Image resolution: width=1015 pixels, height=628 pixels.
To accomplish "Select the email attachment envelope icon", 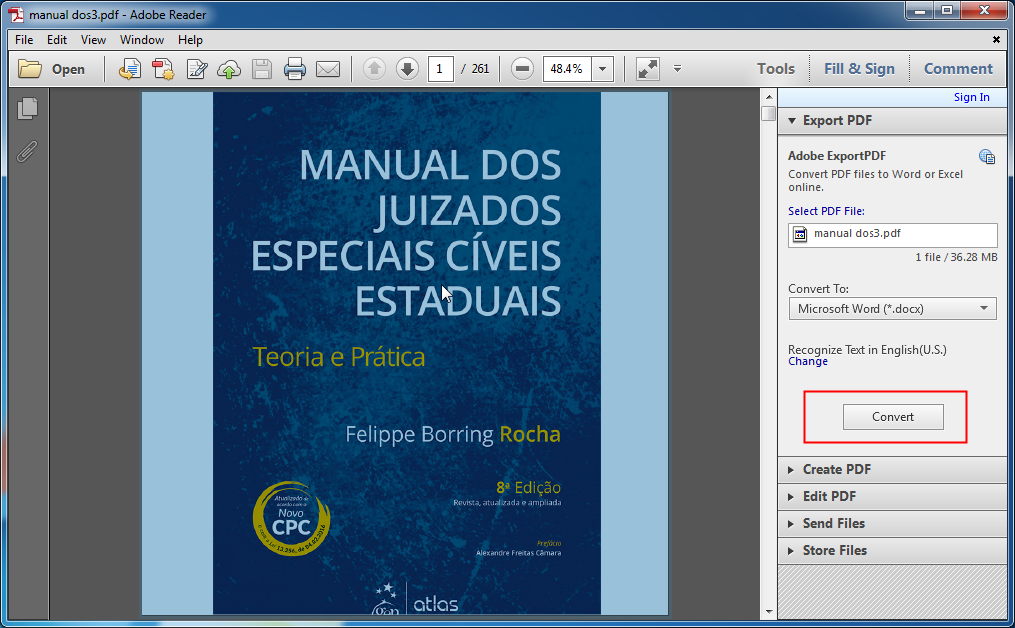I will 328,68.
